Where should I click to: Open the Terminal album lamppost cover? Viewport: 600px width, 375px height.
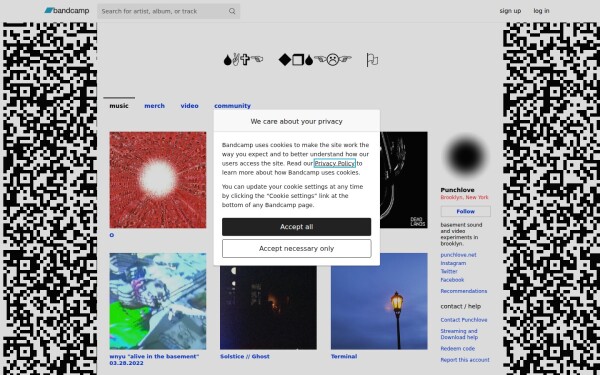pos(379,301)
